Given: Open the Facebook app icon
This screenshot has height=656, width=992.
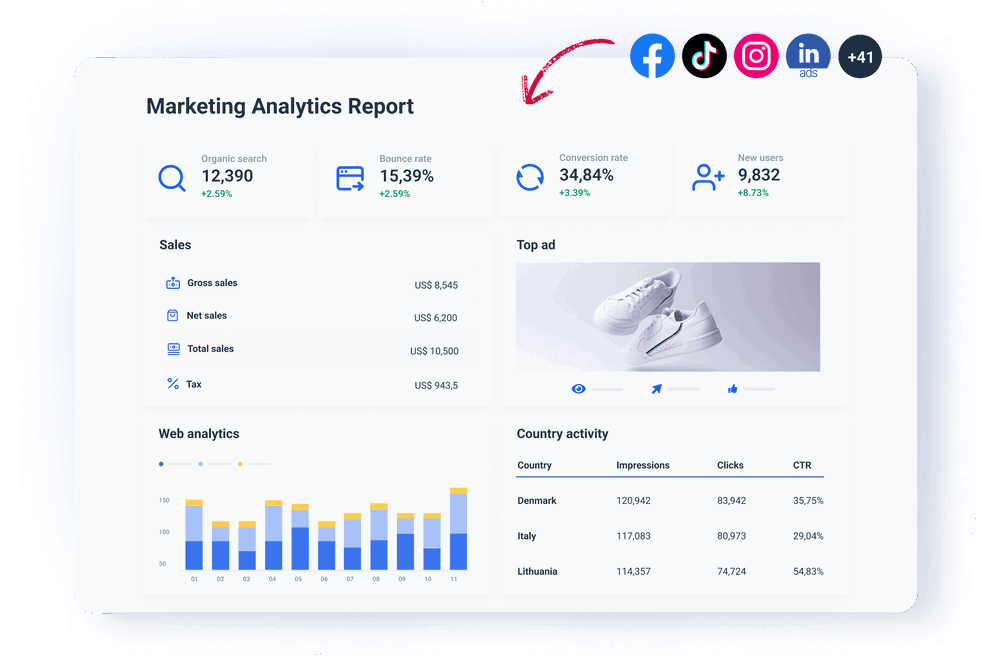Looking at the screenshot, I should click(x=652, y=56).
